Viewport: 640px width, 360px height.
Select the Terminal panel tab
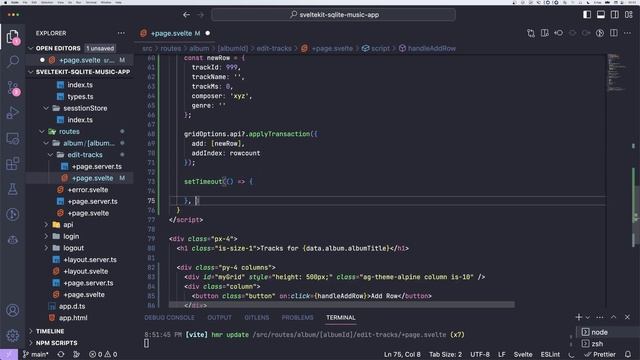tap(340, 317)
